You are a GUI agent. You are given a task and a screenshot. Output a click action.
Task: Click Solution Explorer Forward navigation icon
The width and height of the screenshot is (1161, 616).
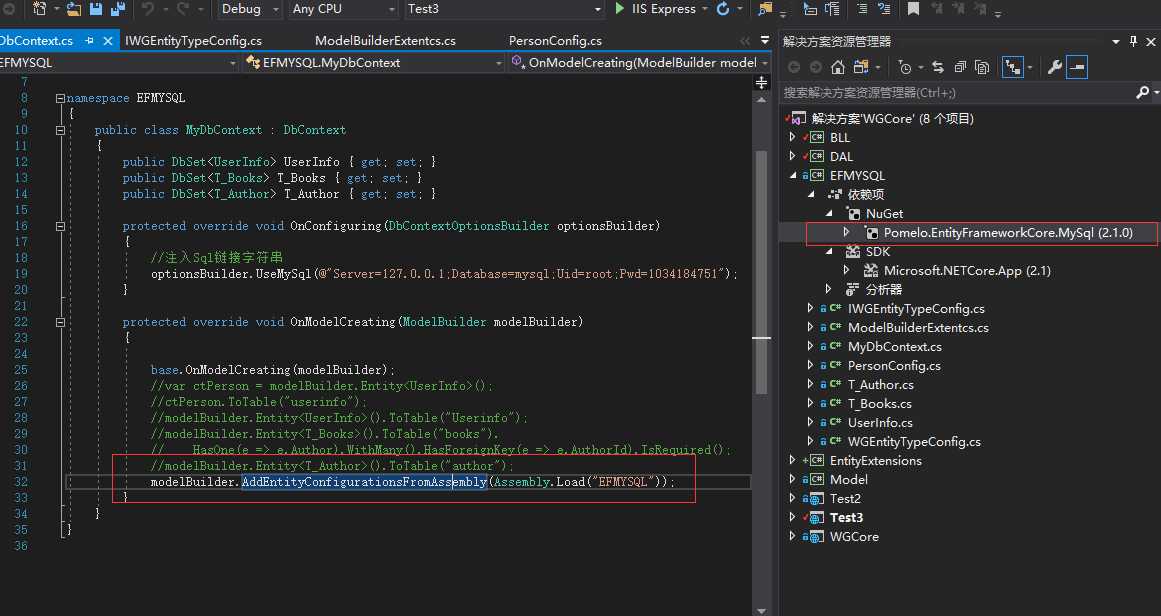(815, 67)
